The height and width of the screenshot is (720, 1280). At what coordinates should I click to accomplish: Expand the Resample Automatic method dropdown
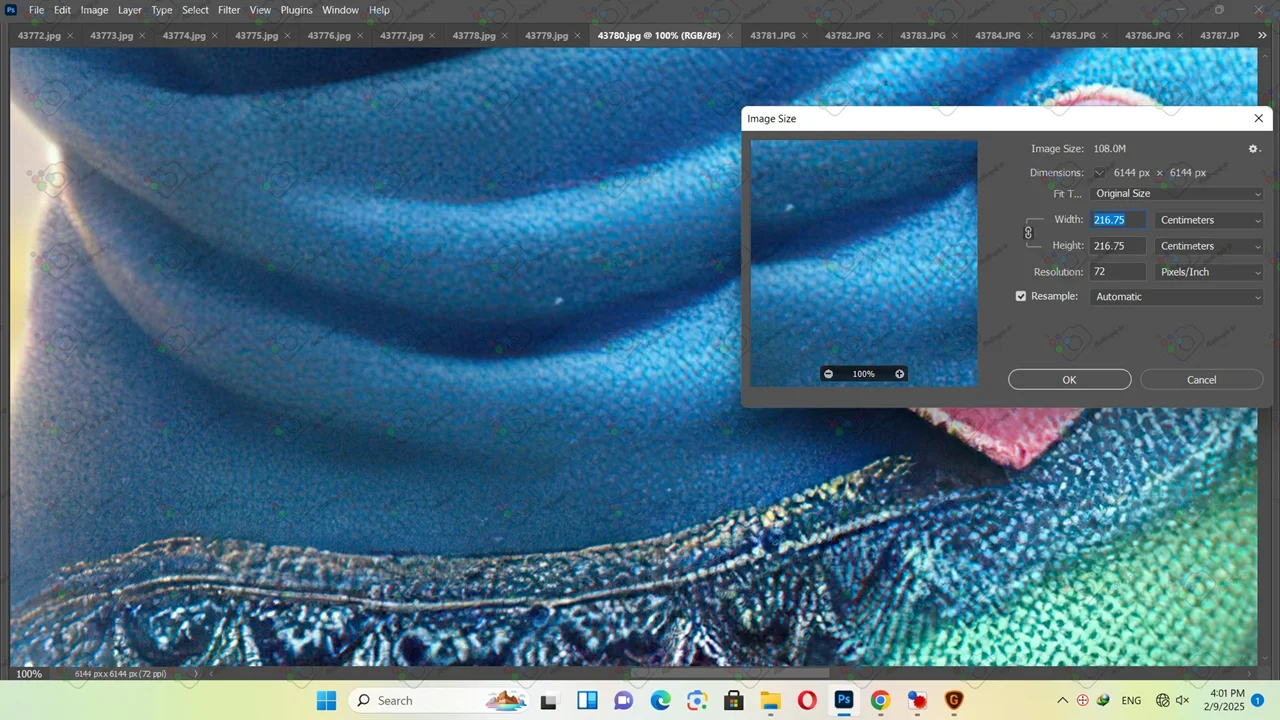(1176, 297)
